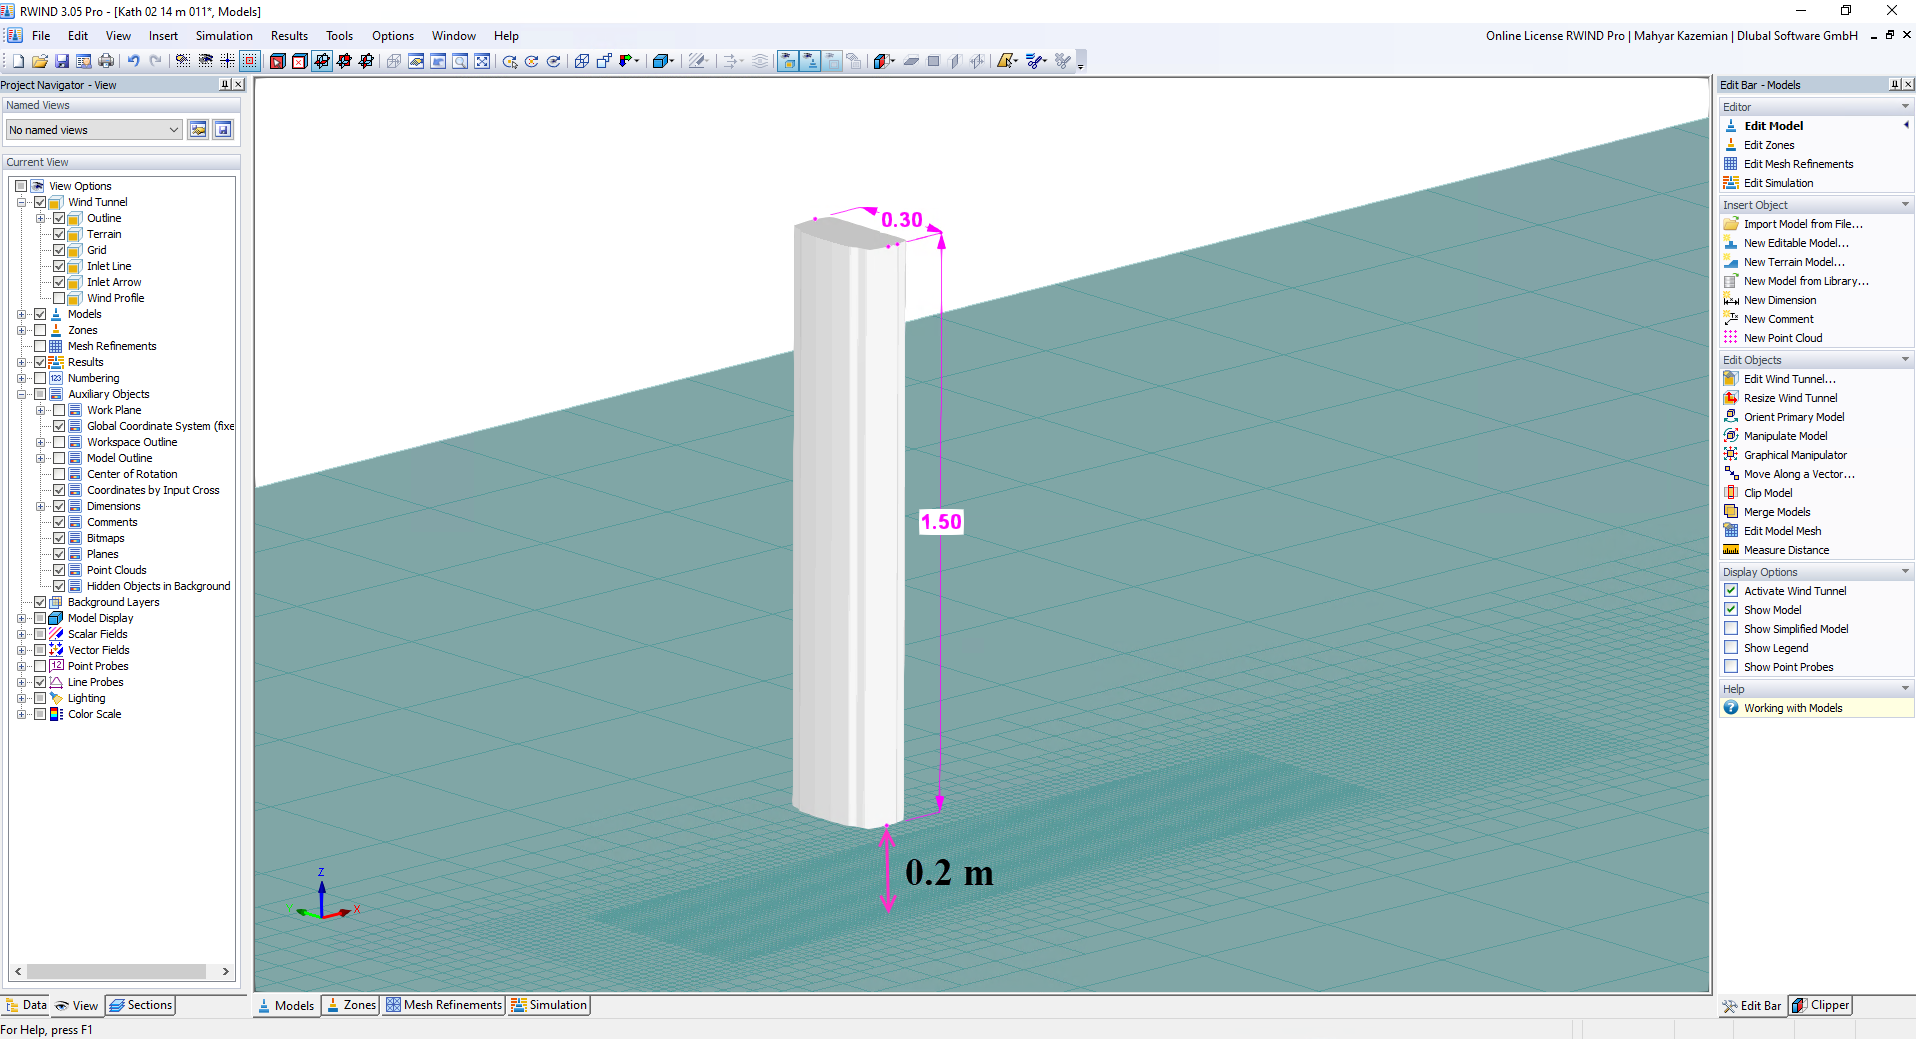This screenshot has height=1039, width=1916.
Task: Open the Simulation menu
Action: tap(223, 35)
